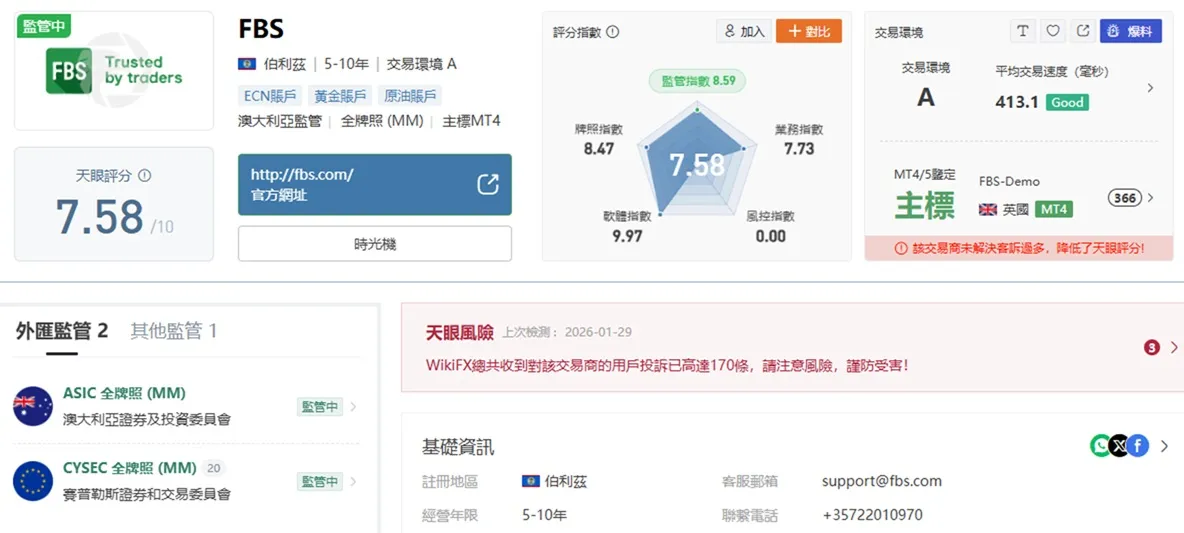Click the external link icon on website button
Viewport: 1184px width, 533px height.
[488, 185]
